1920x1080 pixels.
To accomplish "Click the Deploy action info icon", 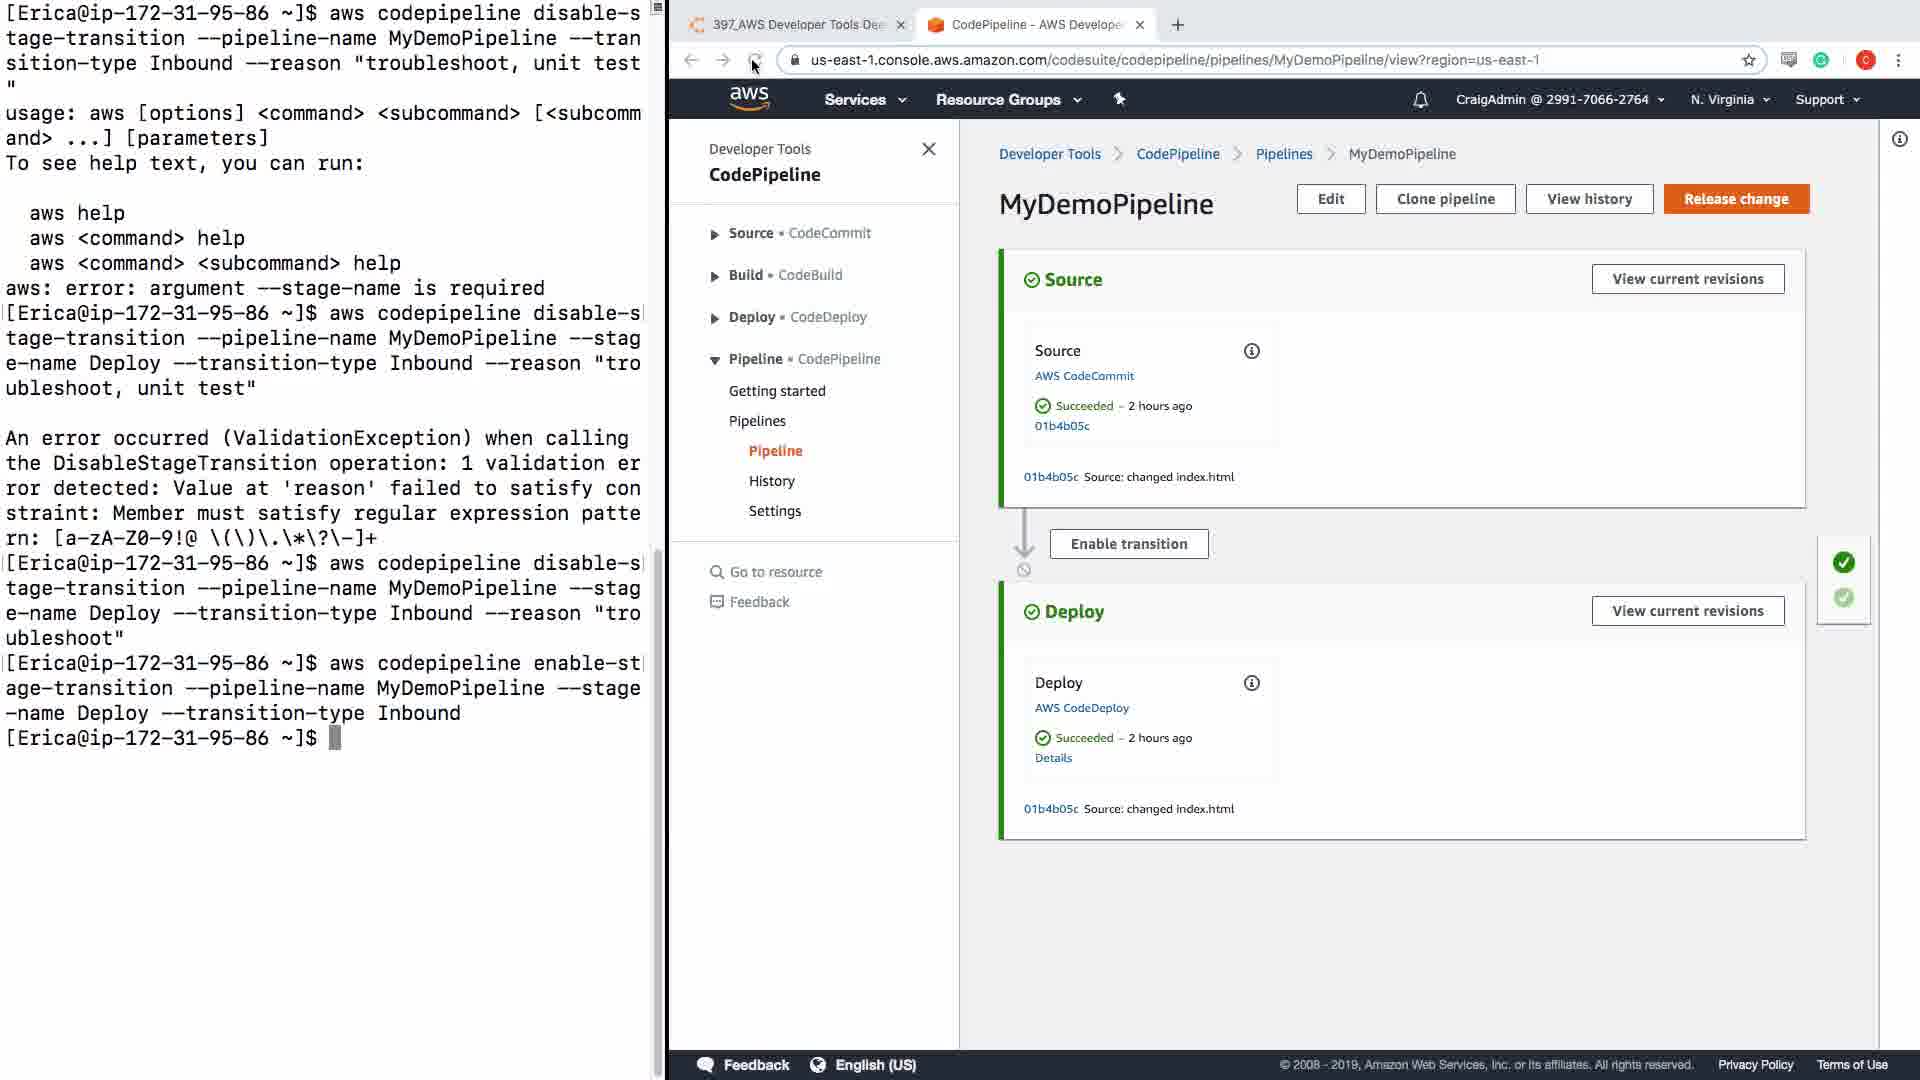I will (x=1251, y=683).
